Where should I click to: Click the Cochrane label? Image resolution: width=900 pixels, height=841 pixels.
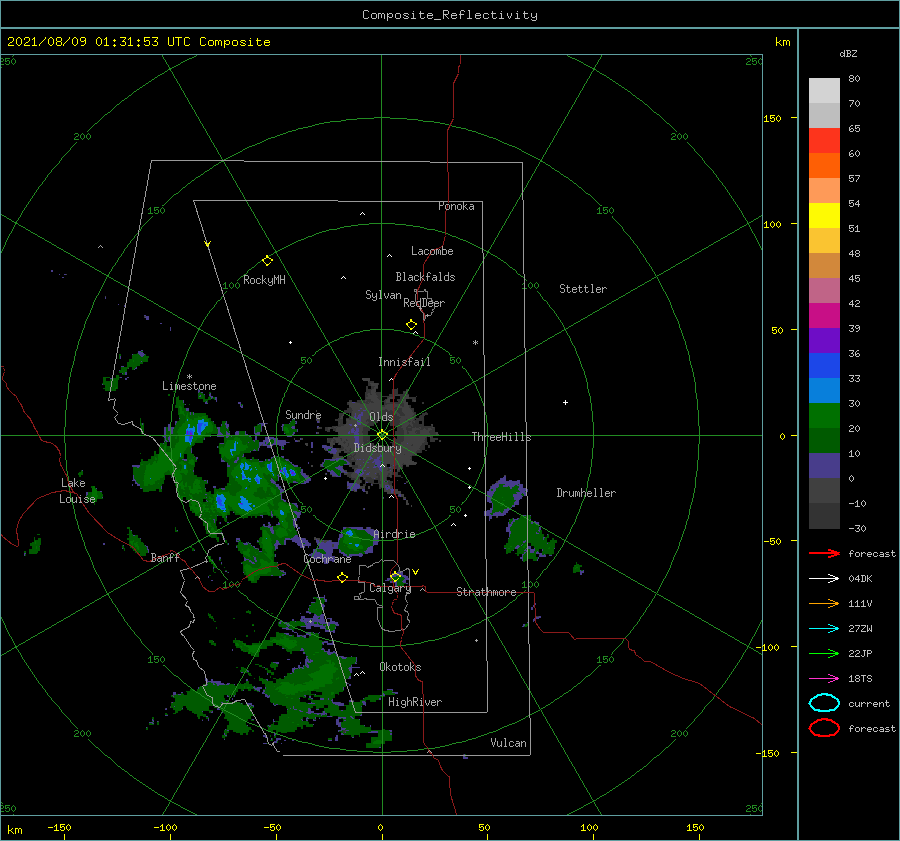coord(327,559)
